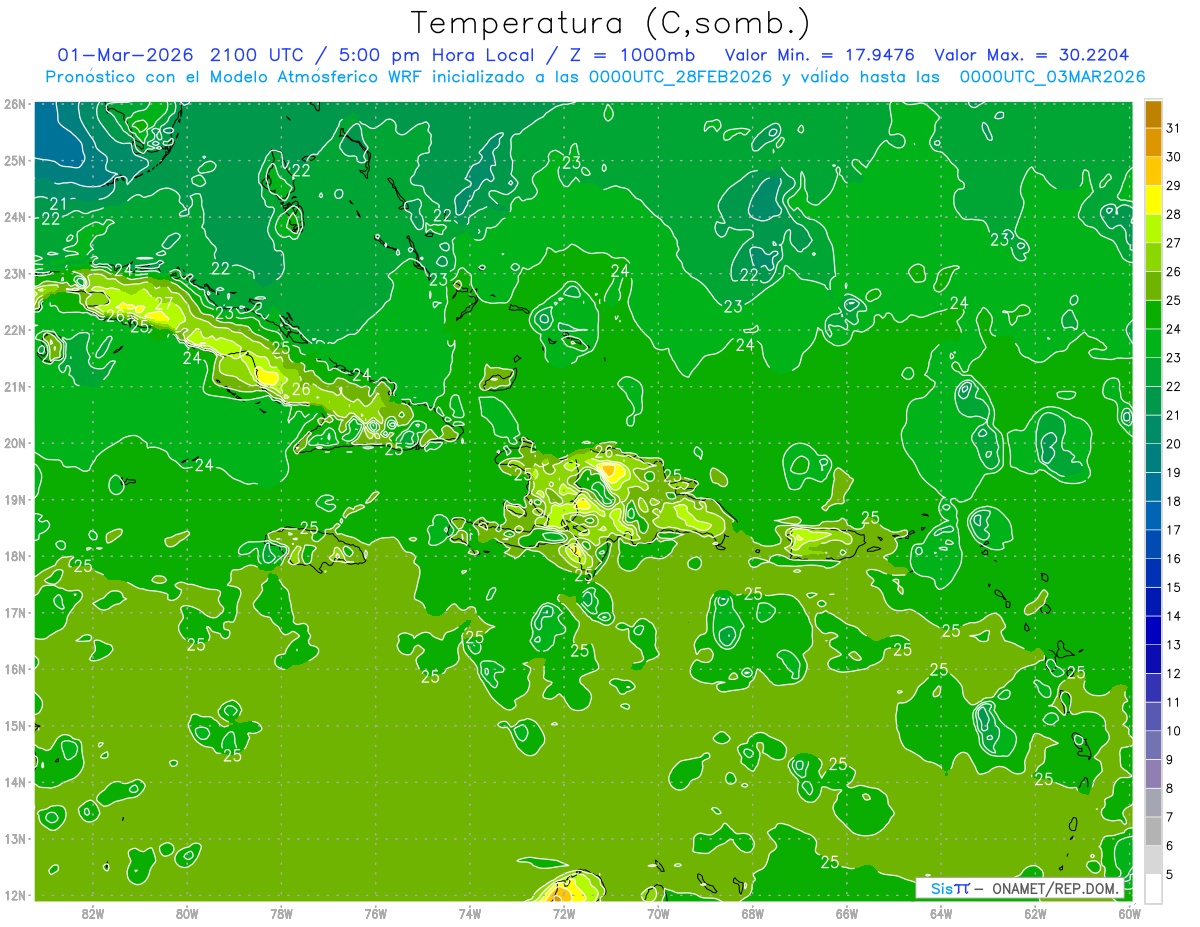Click legend value 5 on color scale
The height and width of the screenshot is (927, 1200).
(1170, 874)
